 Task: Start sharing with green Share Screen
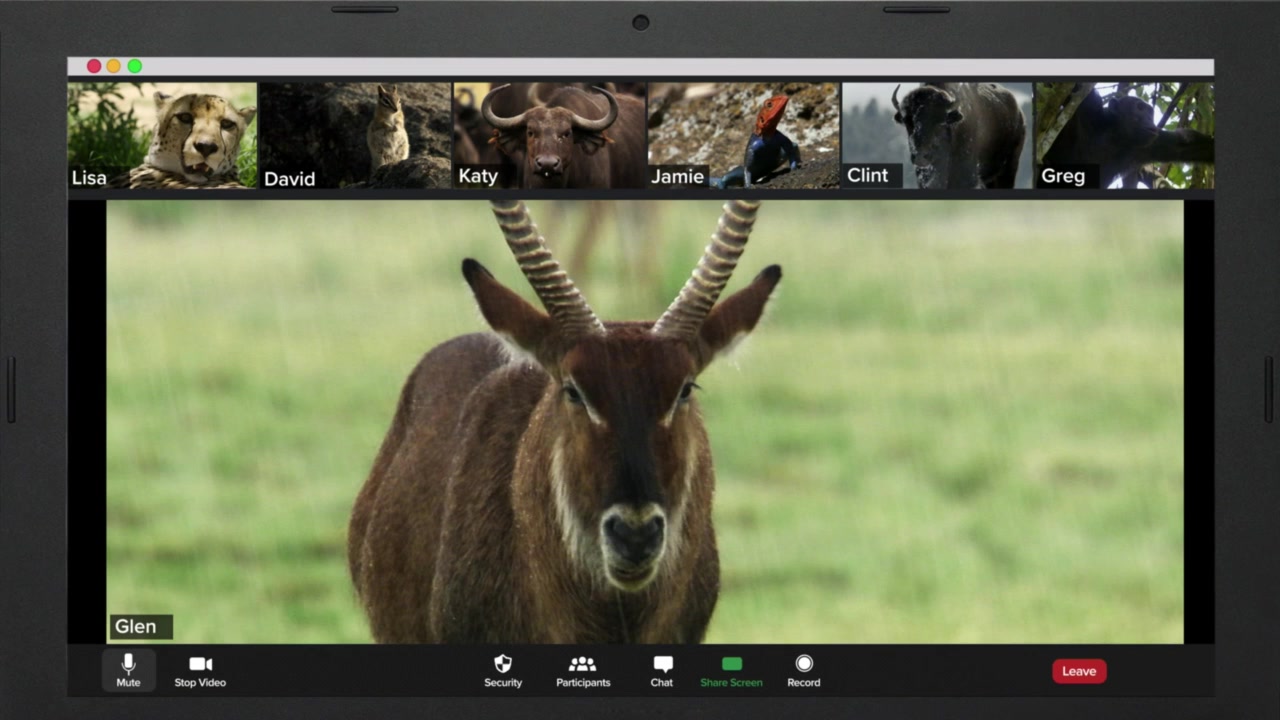click(731, 670)
